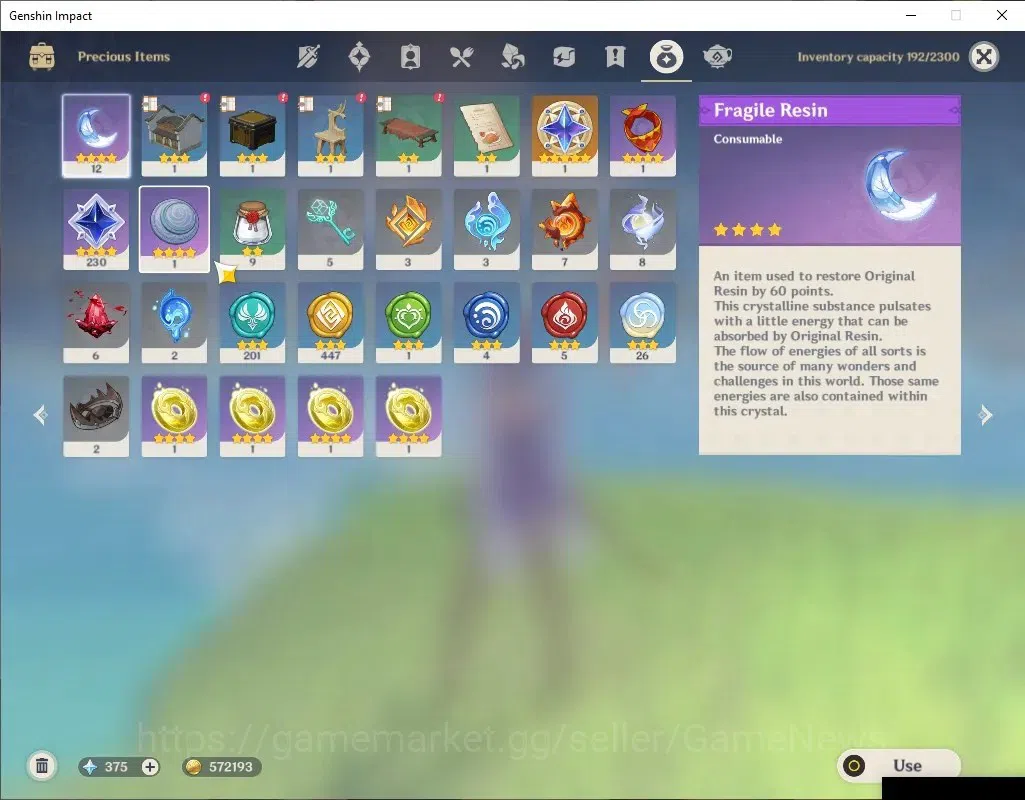This screenshot has height=800, width=1025.
Task: Click the Consumable label in the detail panel
Action: (748, 139)
